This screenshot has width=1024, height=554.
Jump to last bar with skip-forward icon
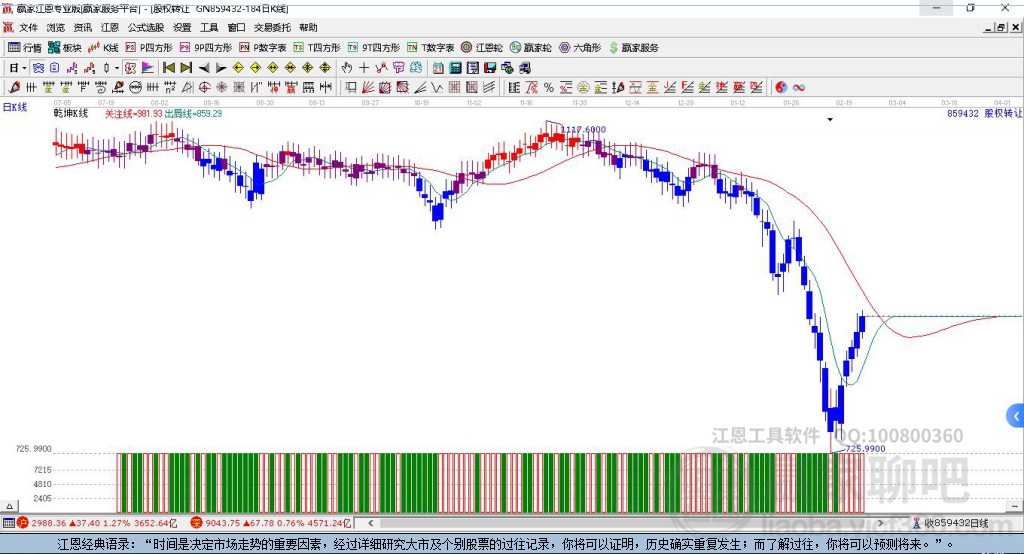186,68
